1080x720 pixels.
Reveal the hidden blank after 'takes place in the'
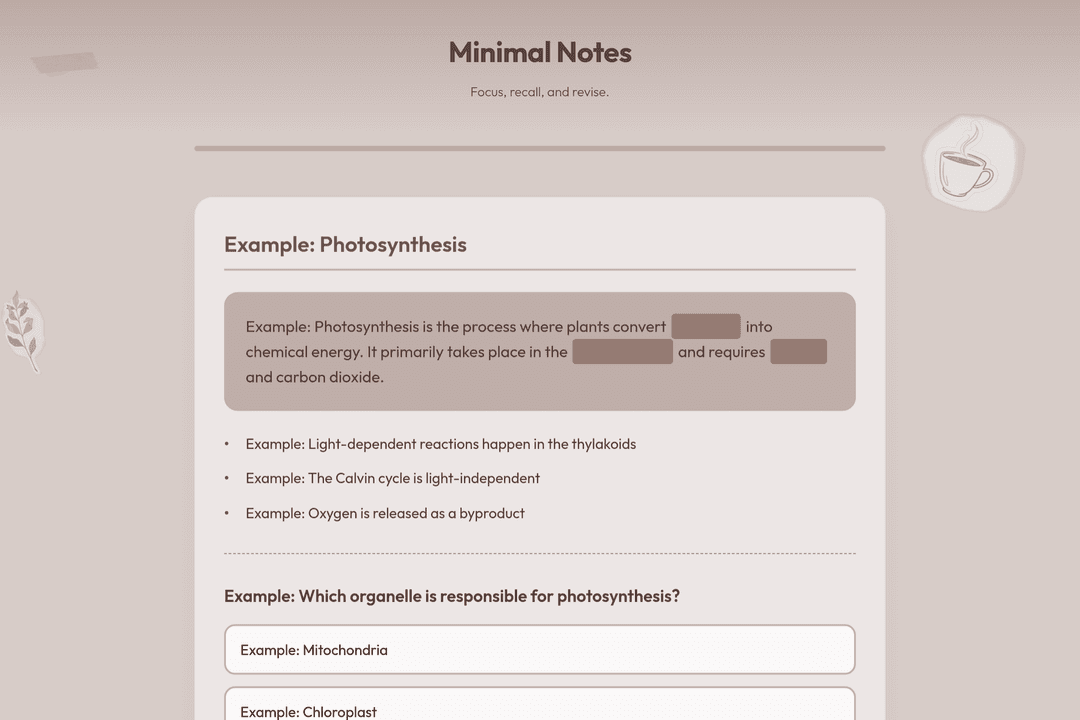pyautogui.click(x=622, y=351)
